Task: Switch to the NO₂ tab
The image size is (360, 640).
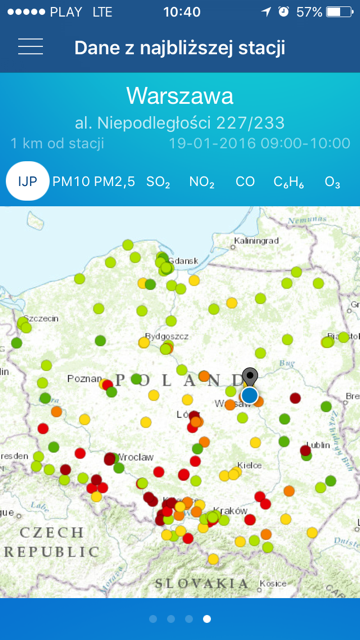Action: pos(202,182)
